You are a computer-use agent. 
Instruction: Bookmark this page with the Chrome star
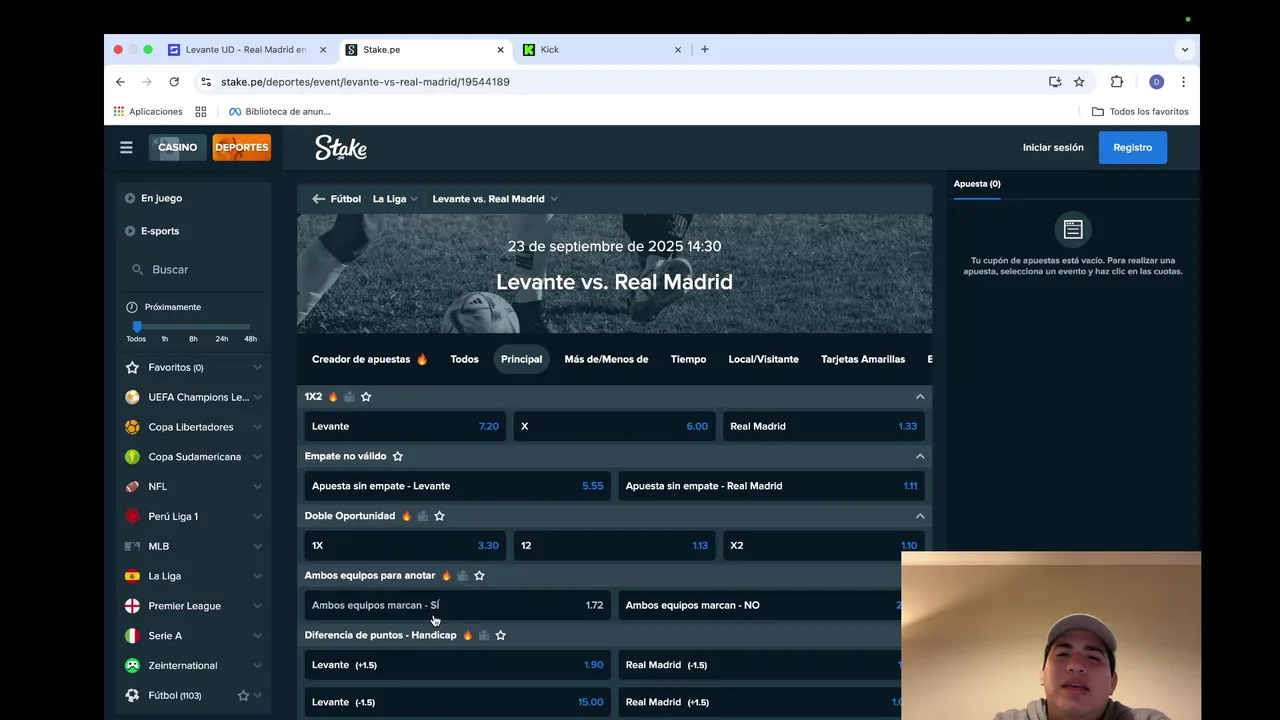click(x=1079, y=82)
